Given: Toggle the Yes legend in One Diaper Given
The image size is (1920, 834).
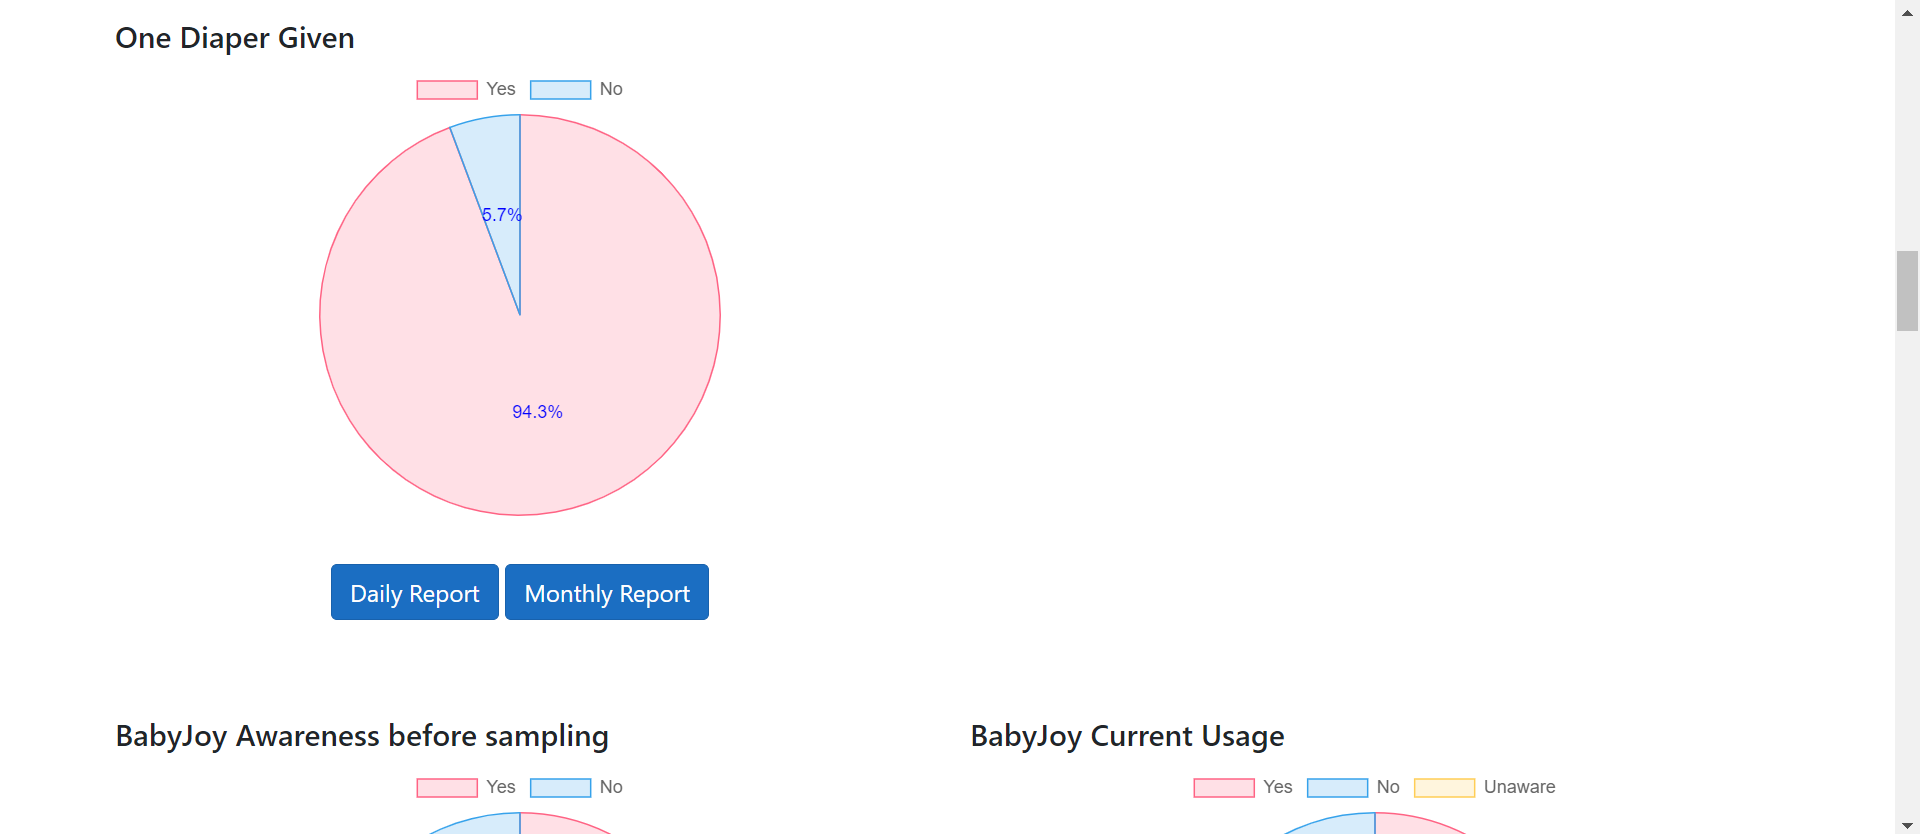Looking at the screenshot, I should tap(466, 89).
